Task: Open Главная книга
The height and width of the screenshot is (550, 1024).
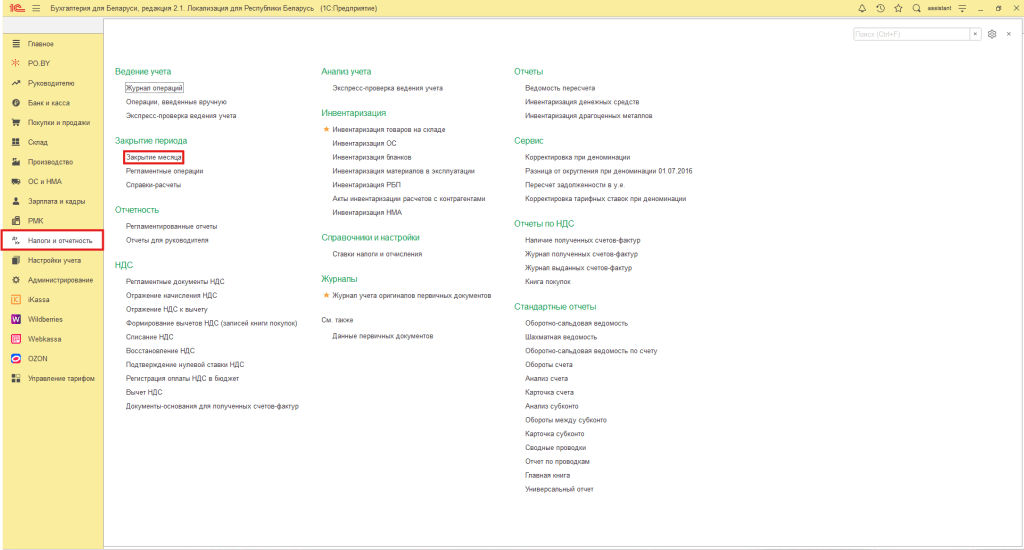Action: [x=547, y=475]
